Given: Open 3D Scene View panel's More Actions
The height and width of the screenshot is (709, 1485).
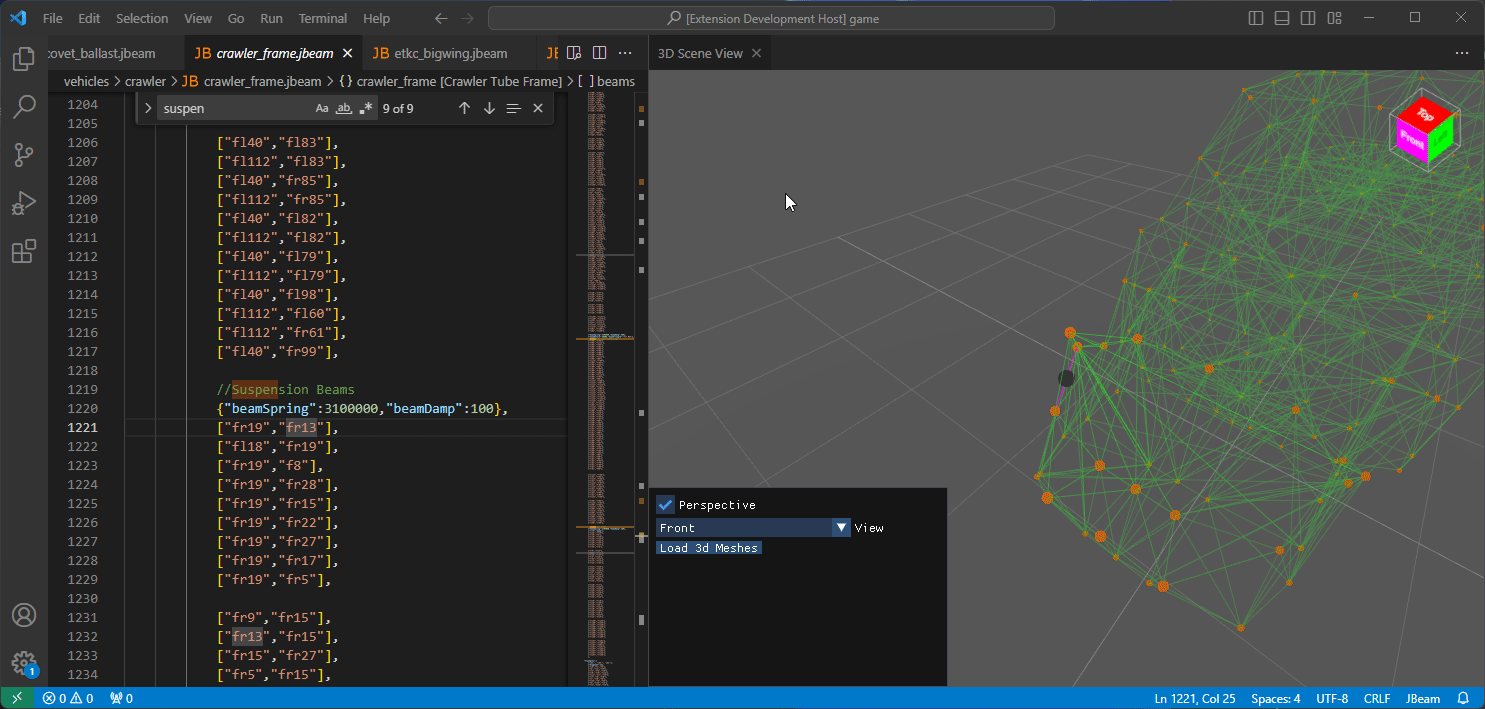Looking at the screenshot, I should tap(1462, 53).
